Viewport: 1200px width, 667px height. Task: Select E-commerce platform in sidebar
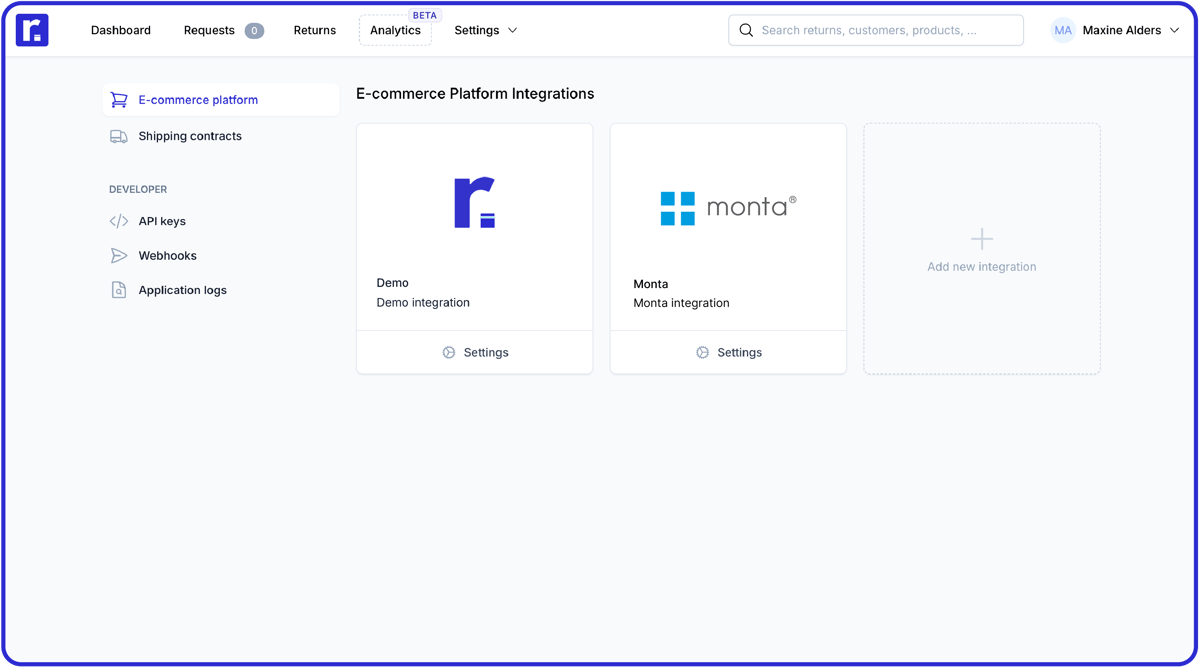222,100
